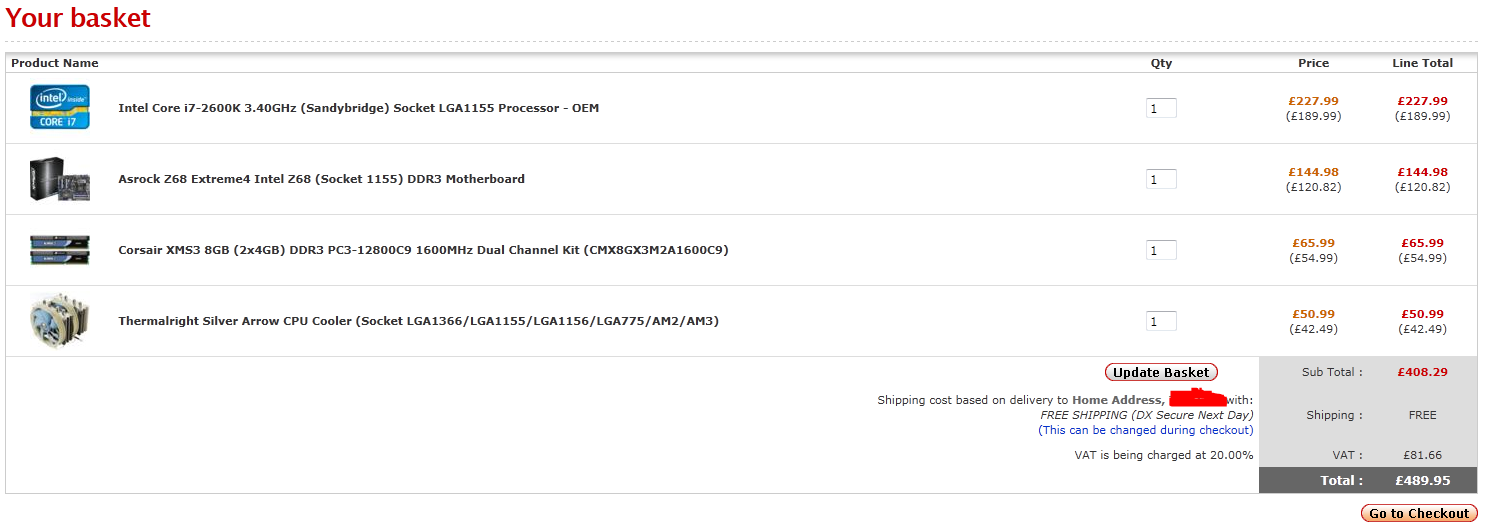Screen dimensions: 1486x528
Task: Click the Line Total column header
Action: (x=1422, y=63)
